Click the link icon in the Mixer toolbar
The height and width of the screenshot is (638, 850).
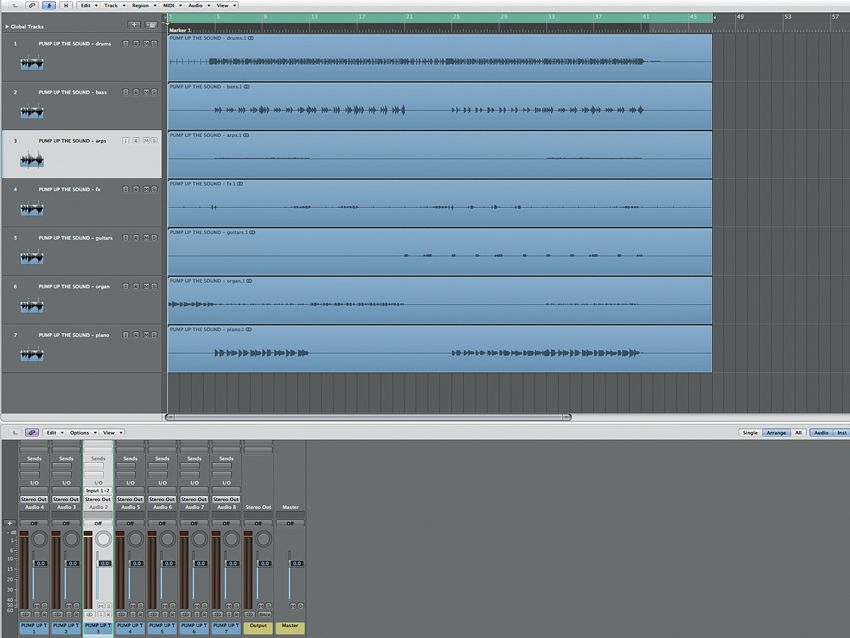pos(32,433)
